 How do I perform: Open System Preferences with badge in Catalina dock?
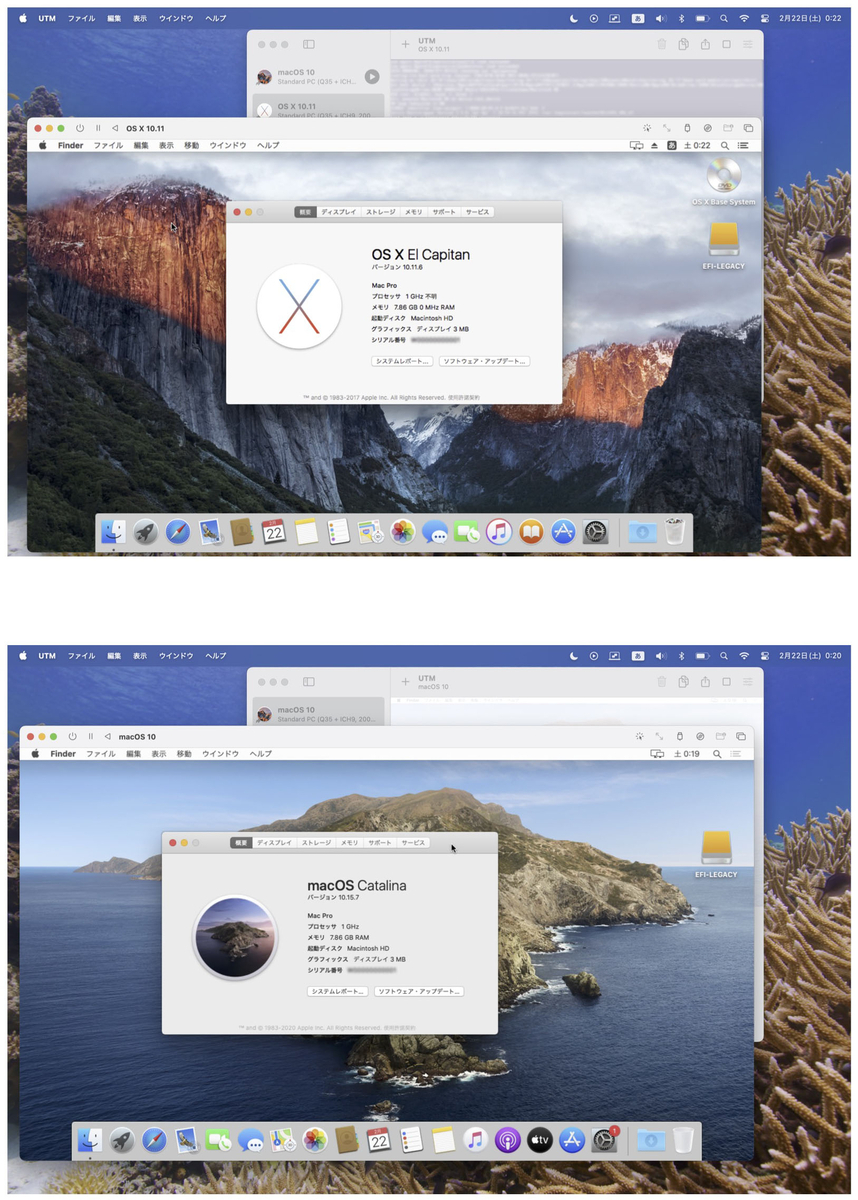click(x=604, y=1140)
